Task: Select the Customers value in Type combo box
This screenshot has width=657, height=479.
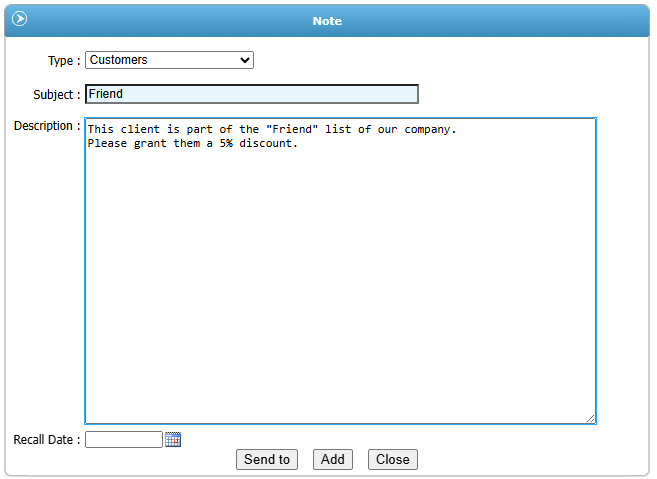Action: coord(160,60)
